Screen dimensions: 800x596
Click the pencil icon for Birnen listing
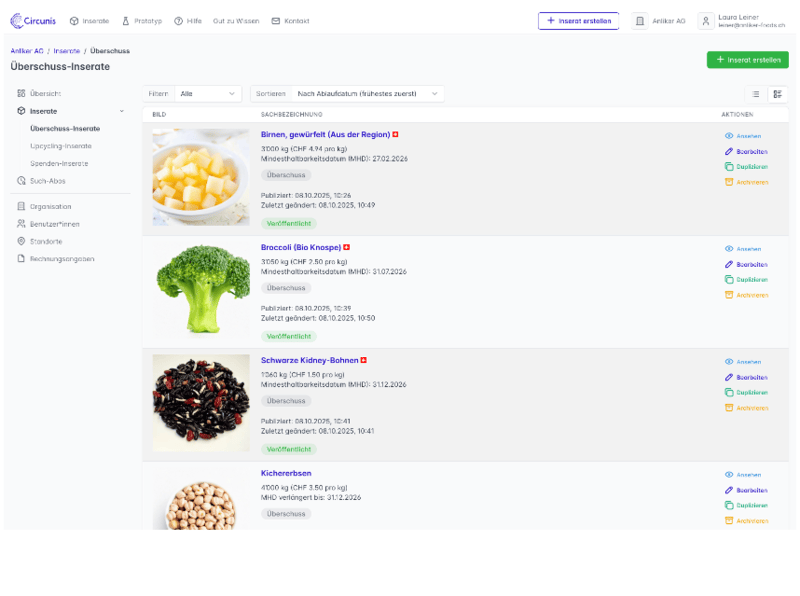tap(729, 151)
